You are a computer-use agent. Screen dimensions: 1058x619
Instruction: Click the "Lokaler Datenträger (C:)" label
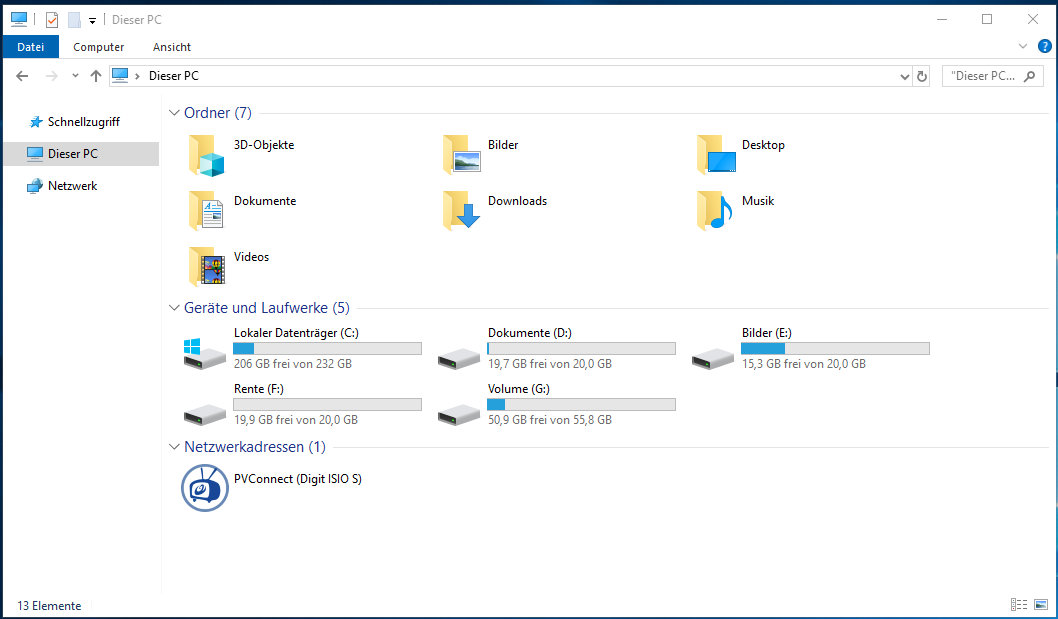click(x=296, y=333)
